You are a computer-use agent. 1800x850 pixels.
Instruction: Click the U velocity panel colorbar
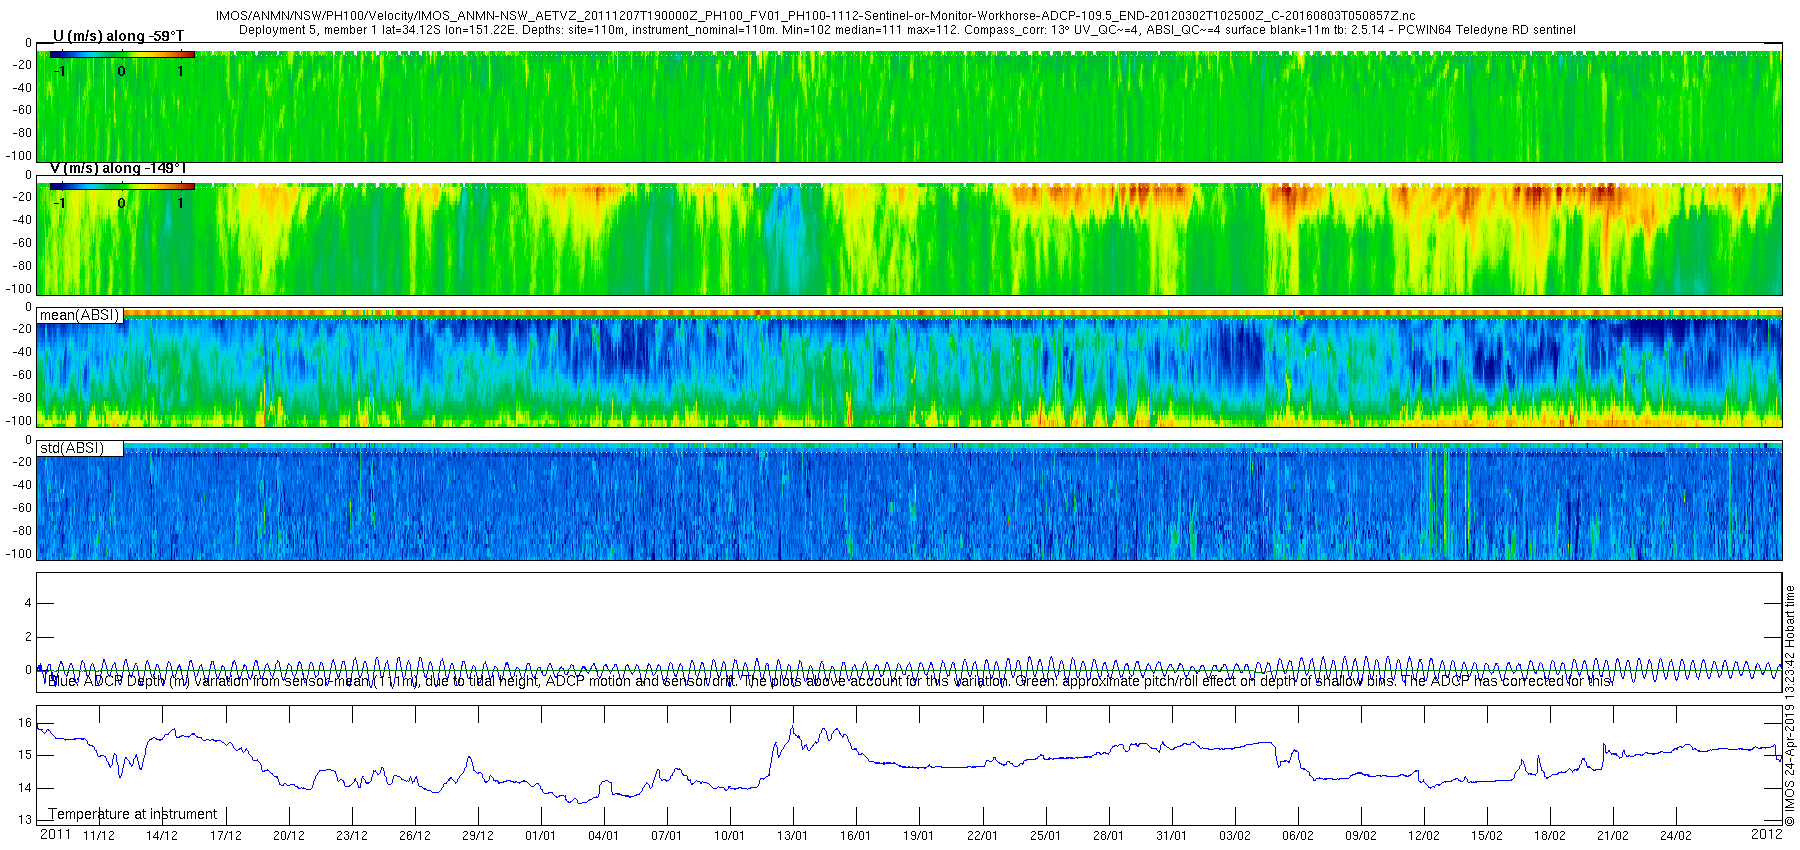pyautogui.click(x=122, y=54)
